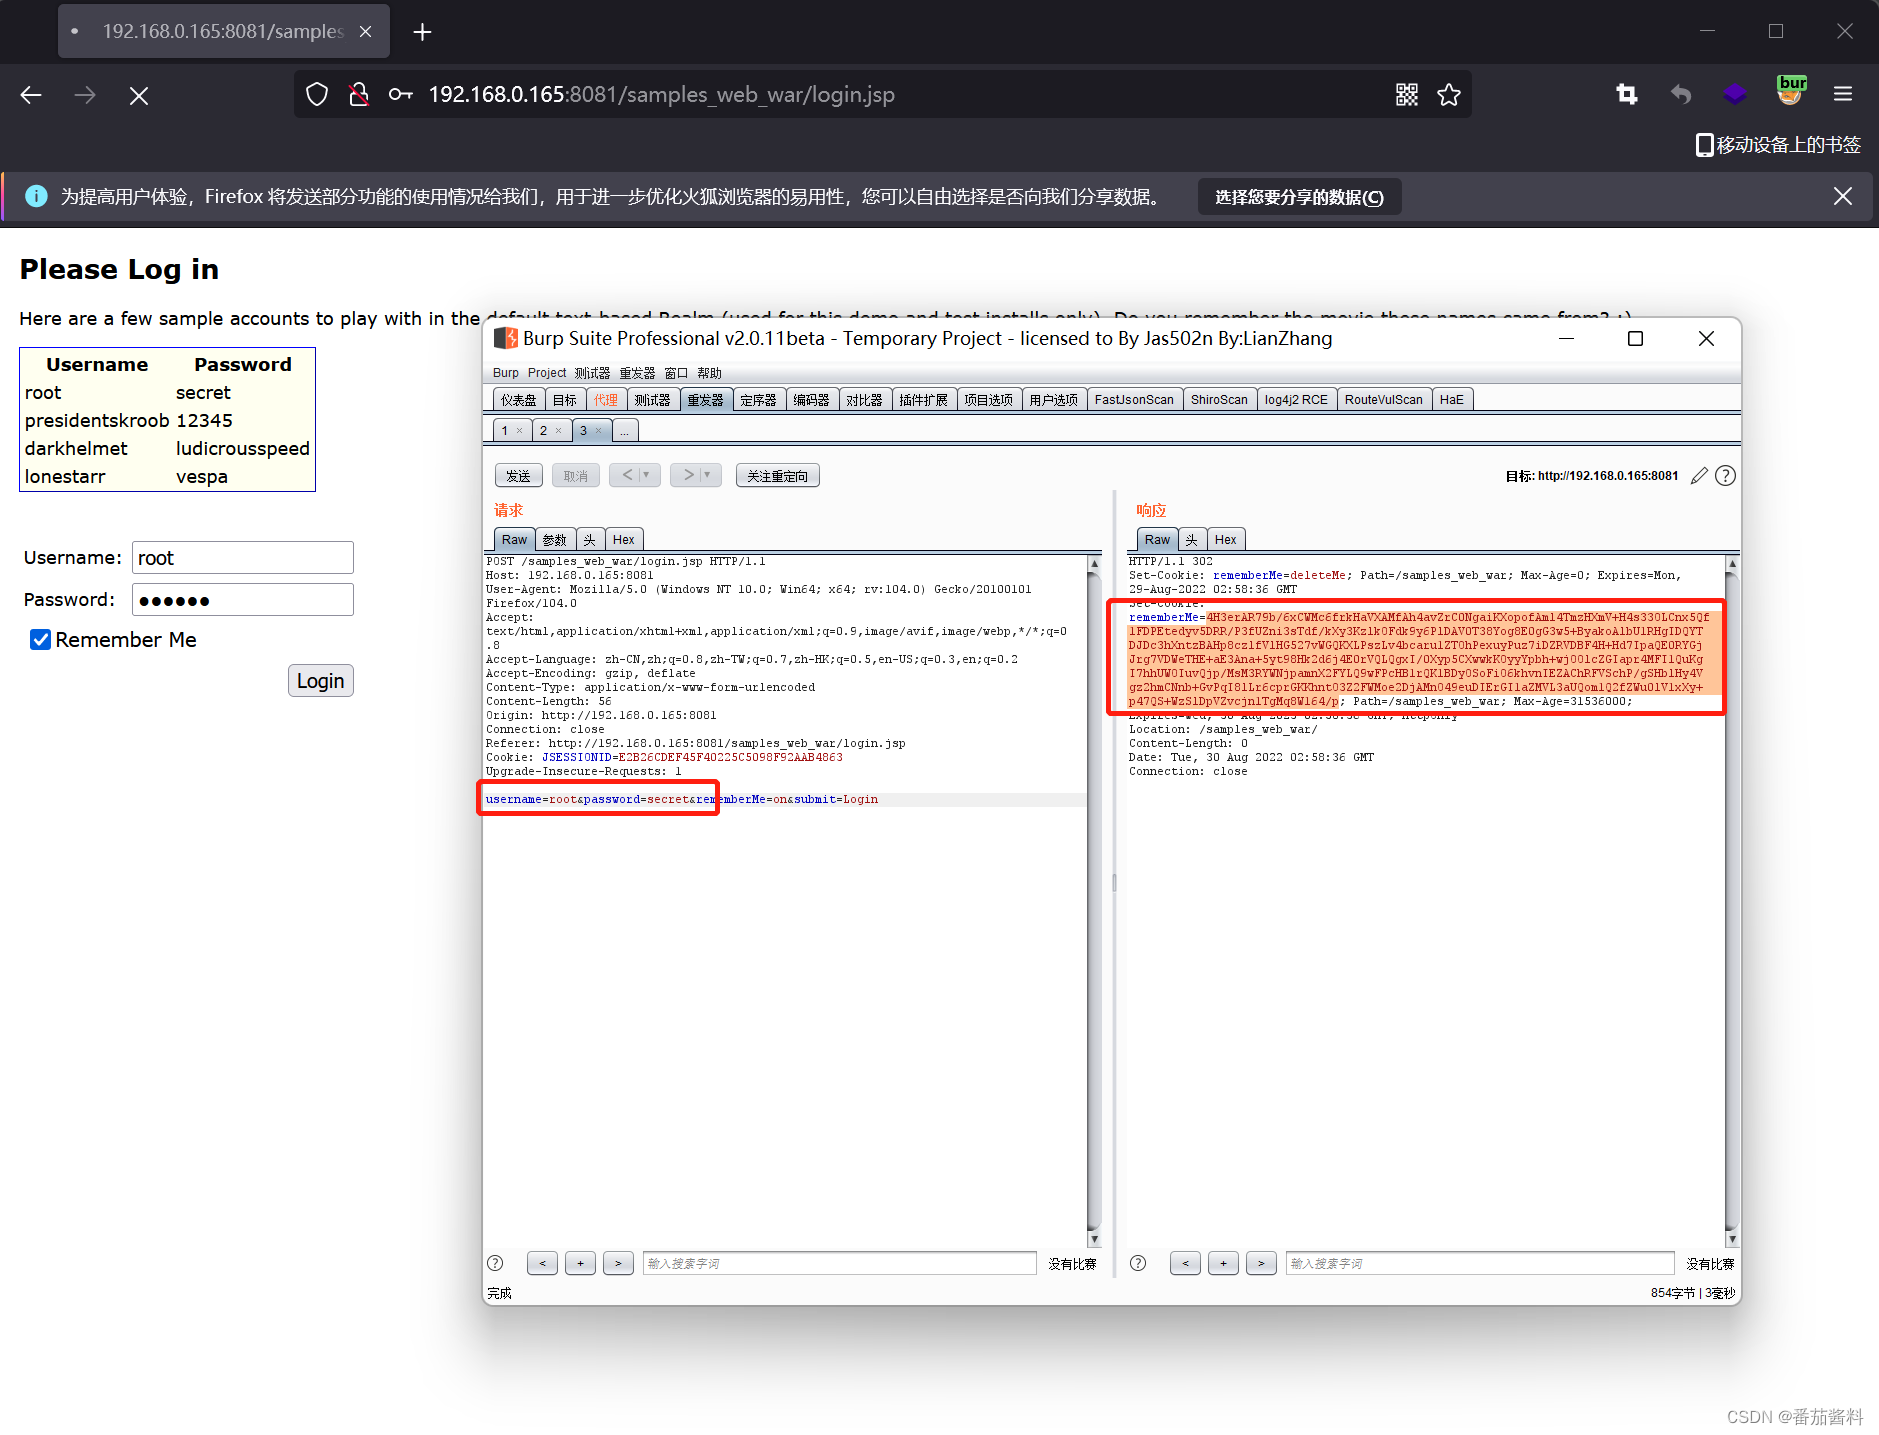
Task: Open the Burp proxy extension icon
Action: click(x=1791, y=91)
